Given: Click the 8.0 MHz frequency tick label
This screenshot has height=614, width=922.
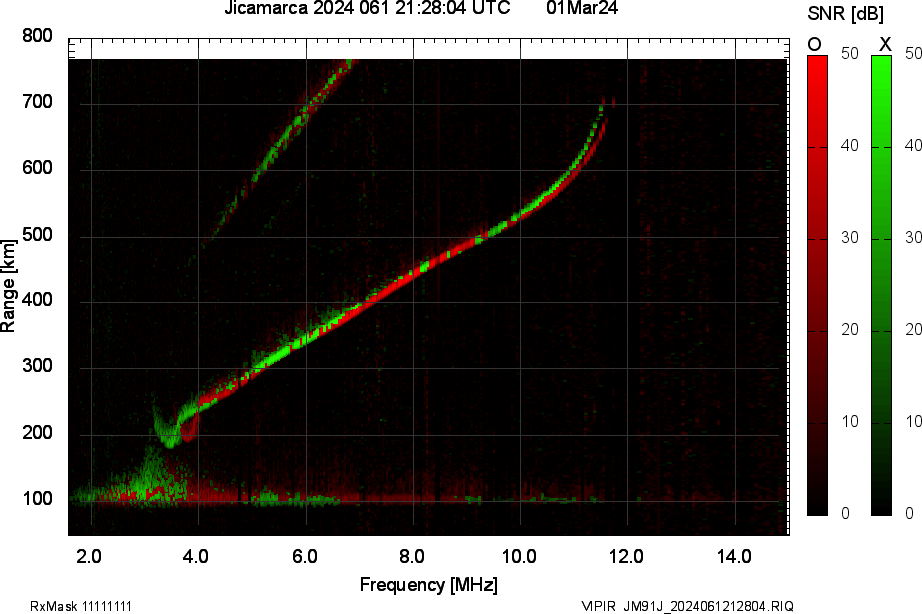Looking at the screenshot, I should tap(413, 556).
